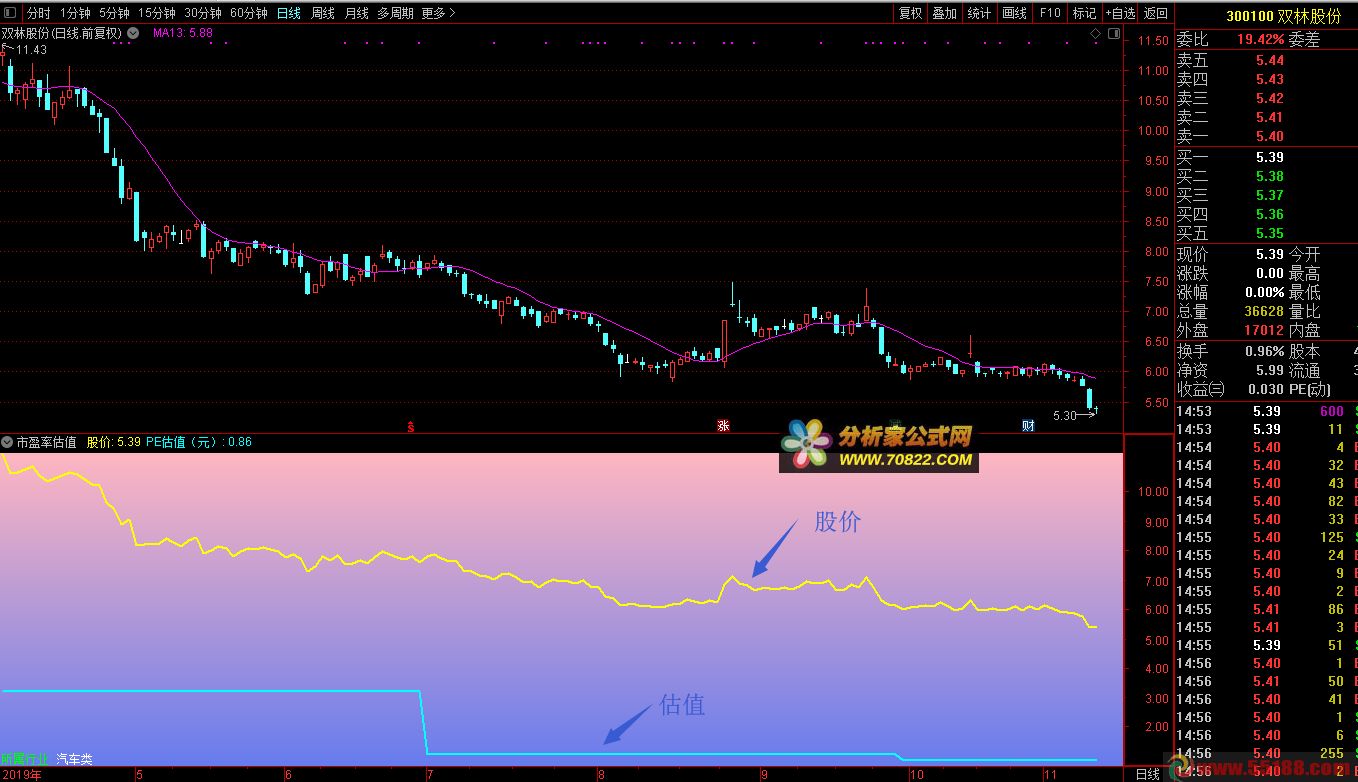Open the 统计 statistics tool
The image size is (1358, 782).
pyautogui.click(x=979, y=13)
